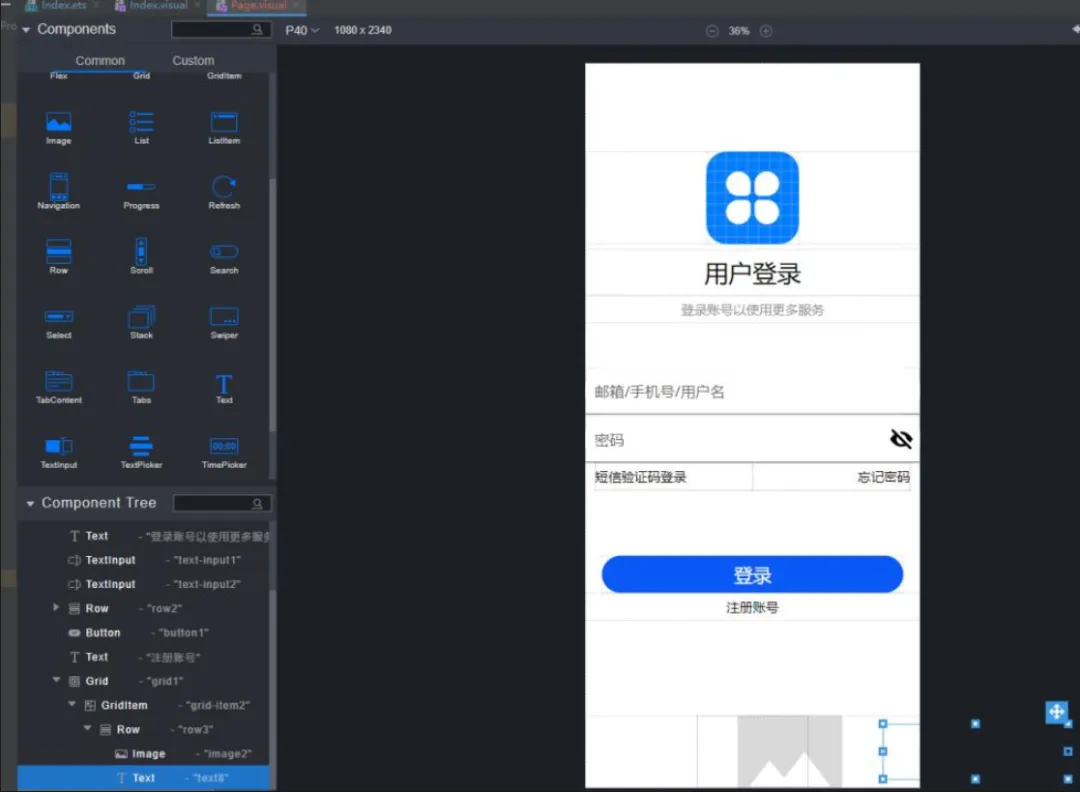Select the Progress component icon

pos(141,187)
